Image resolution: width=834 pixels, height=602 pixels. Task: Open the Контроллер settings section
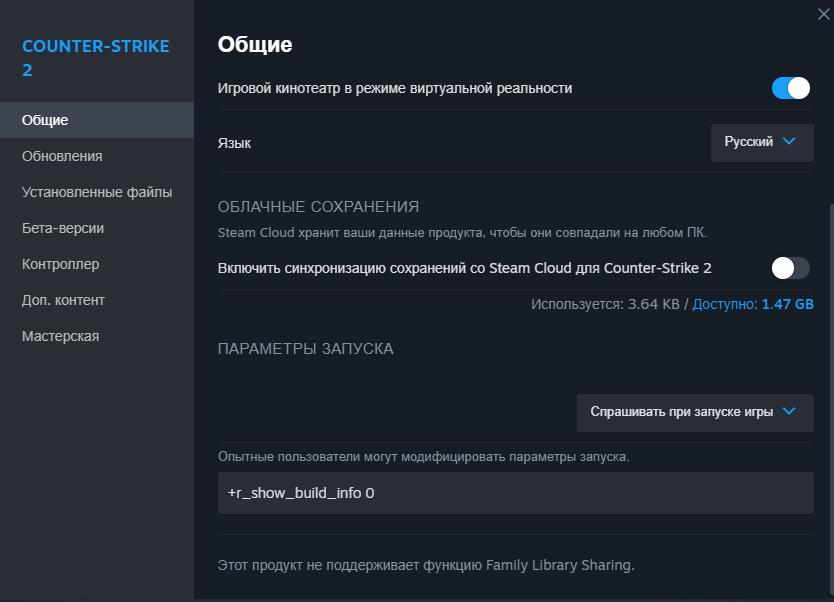pyautogui.click(x=60, y=264)
